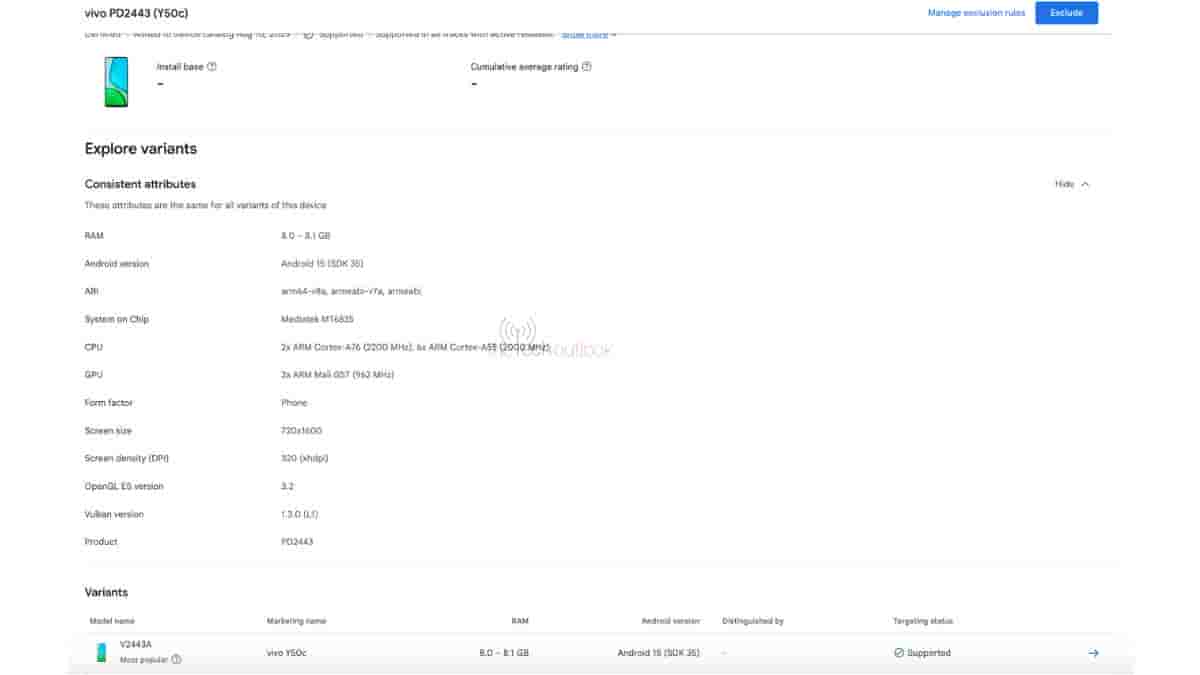
Task: Click the Supported checkmark status icon
Action: click(898, 653)
